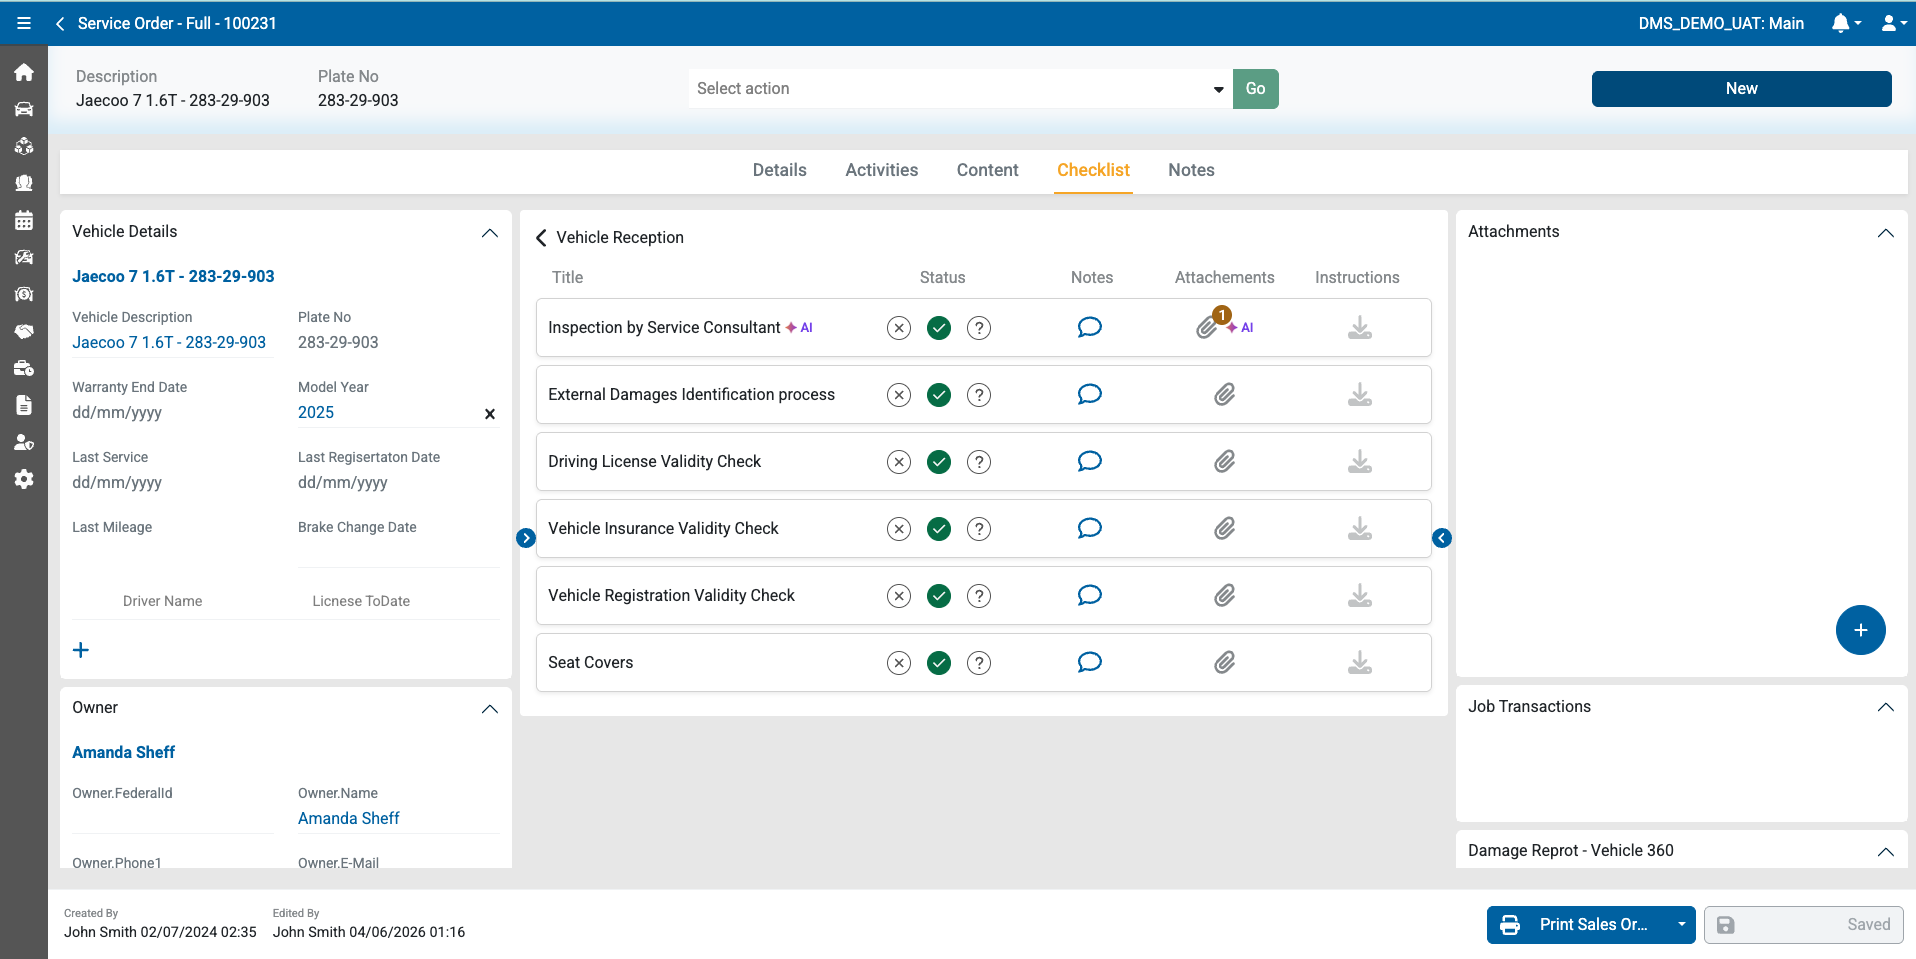Switch to the Notes tab
The width and height of the screenshot is (1916, 959).
point(1191,170)
